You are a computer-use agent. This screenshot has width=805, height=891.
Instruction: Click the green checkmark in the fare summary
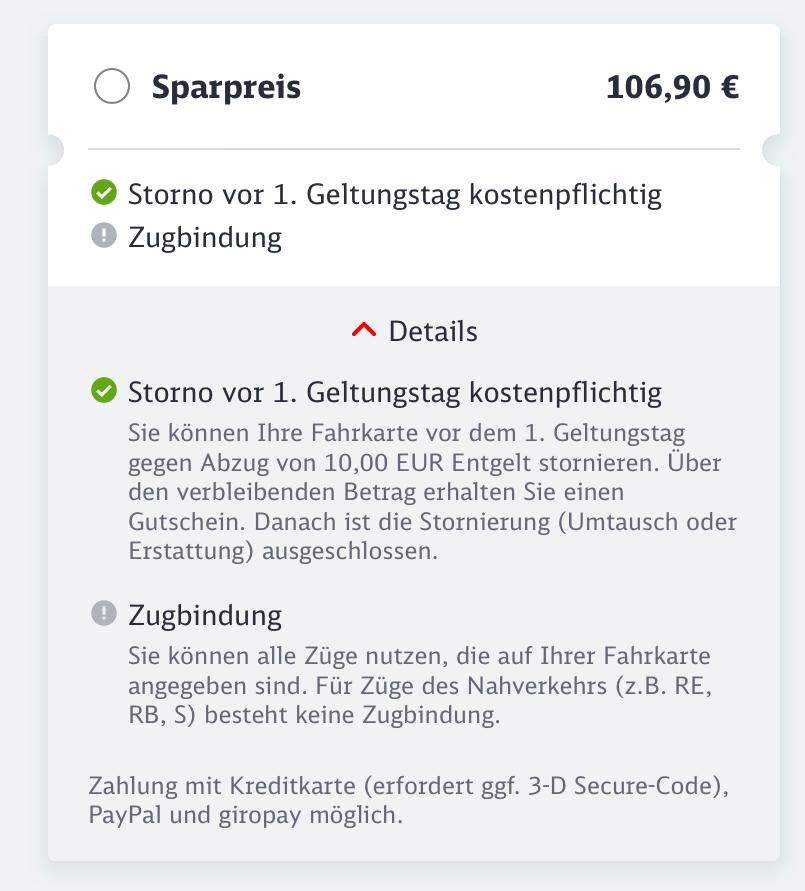(103, 193)
